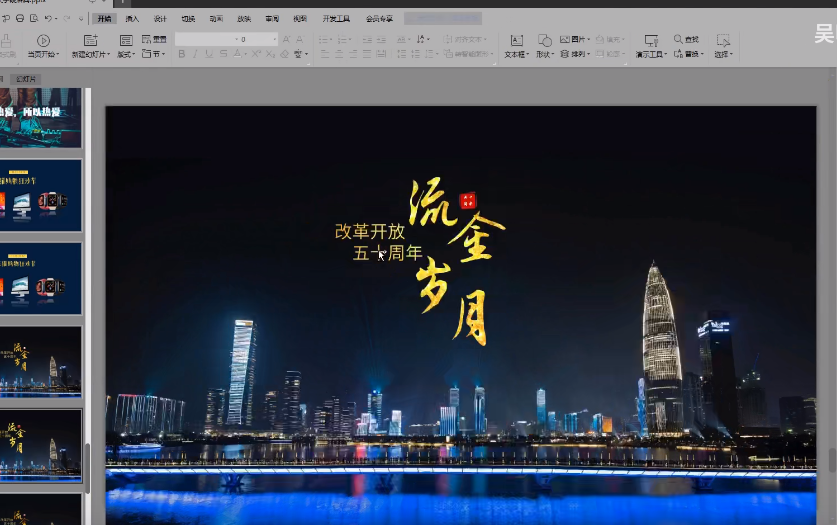
Task: Click the Distributed alignment icon
Action: point(381,54)
